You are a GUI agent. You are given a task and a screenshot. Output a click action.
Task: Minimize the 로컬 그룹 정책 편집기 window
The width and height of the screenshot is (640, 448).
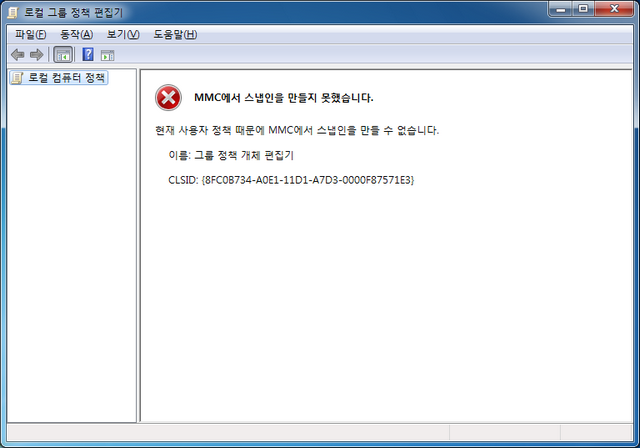coord(560,9)
